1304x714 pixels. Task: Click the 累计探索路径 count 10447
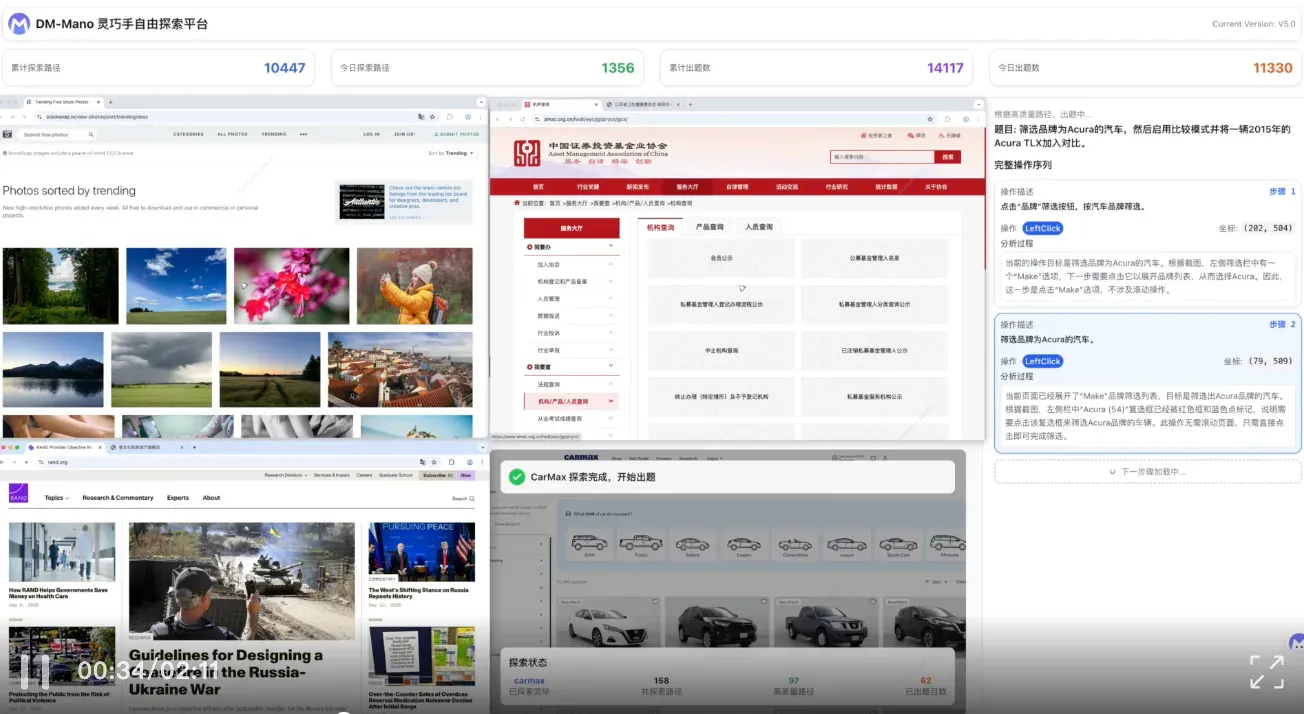point(285,68)
